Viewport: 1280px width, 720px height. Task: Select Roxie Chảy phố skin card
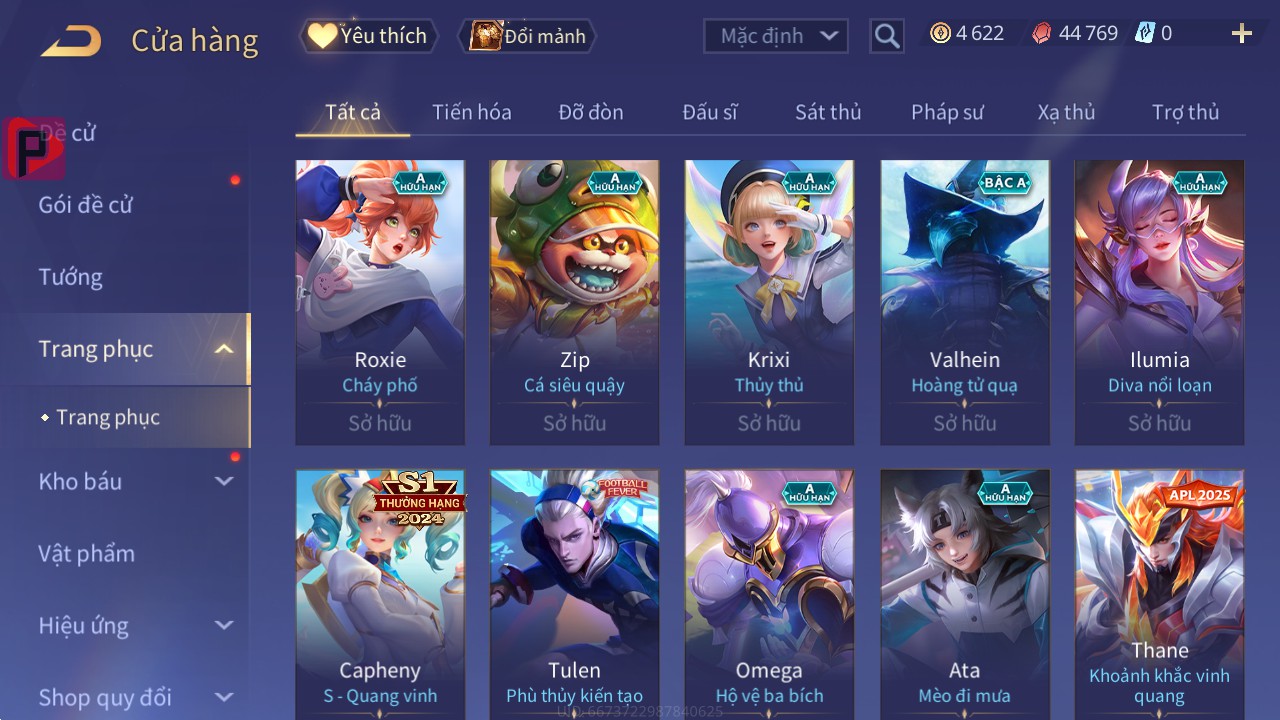[x=380, y=302]
